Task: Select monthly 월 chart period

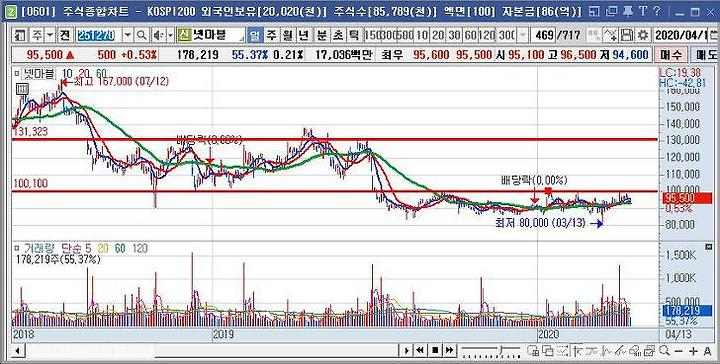Action: [287, 35]
